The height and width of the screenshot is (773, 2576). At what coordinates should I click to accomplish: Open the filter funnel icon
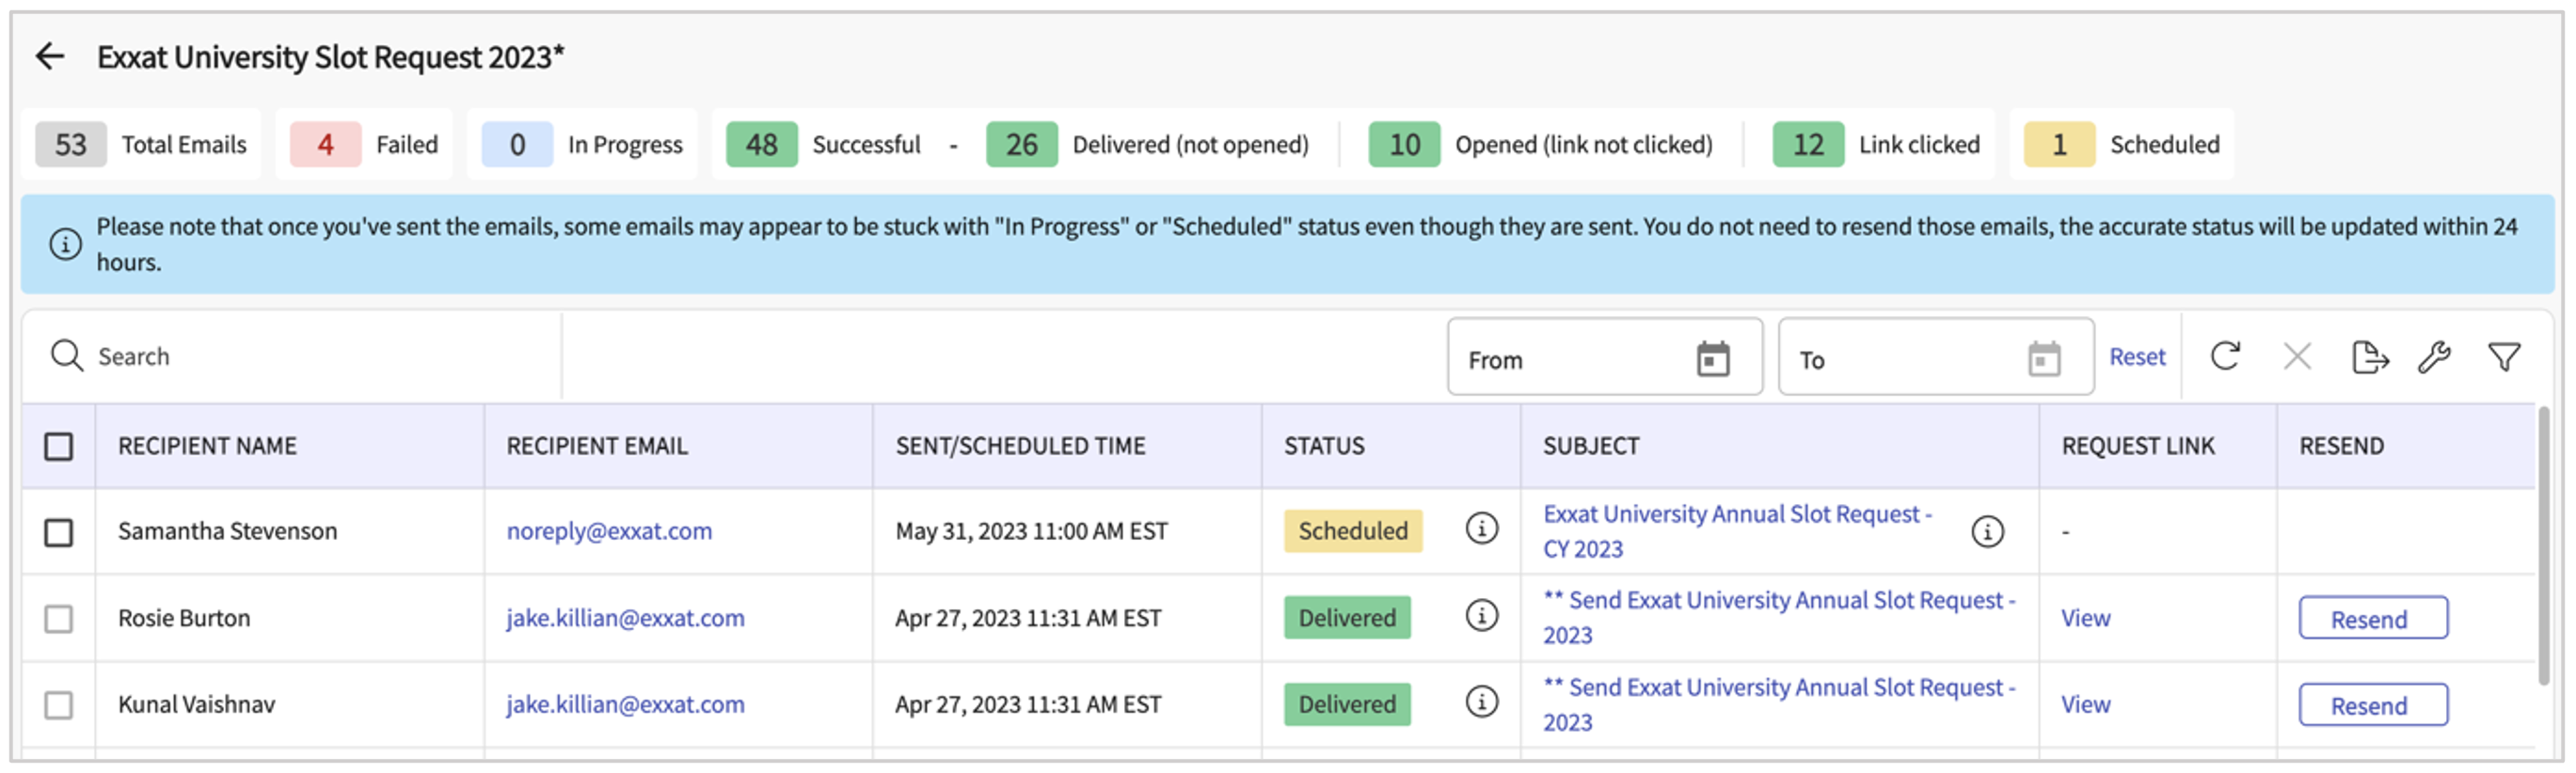[2504, 356]
